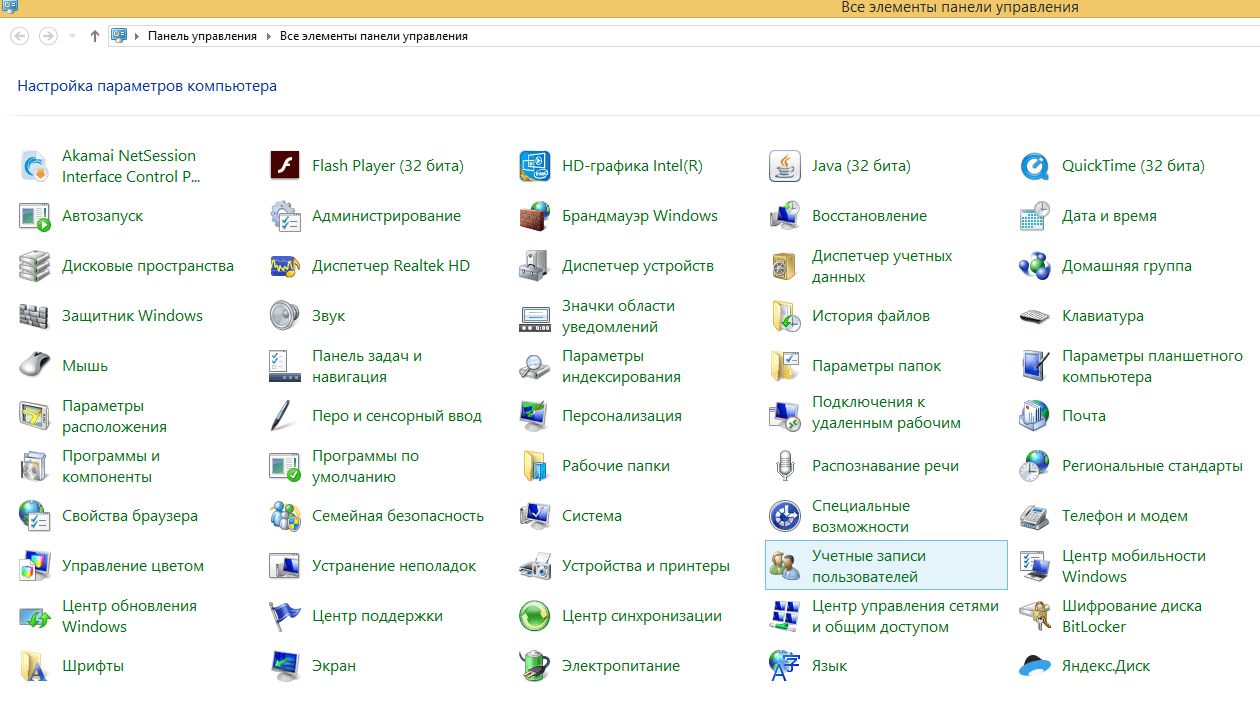Click the Forward navigation arrow

(48, 36)
